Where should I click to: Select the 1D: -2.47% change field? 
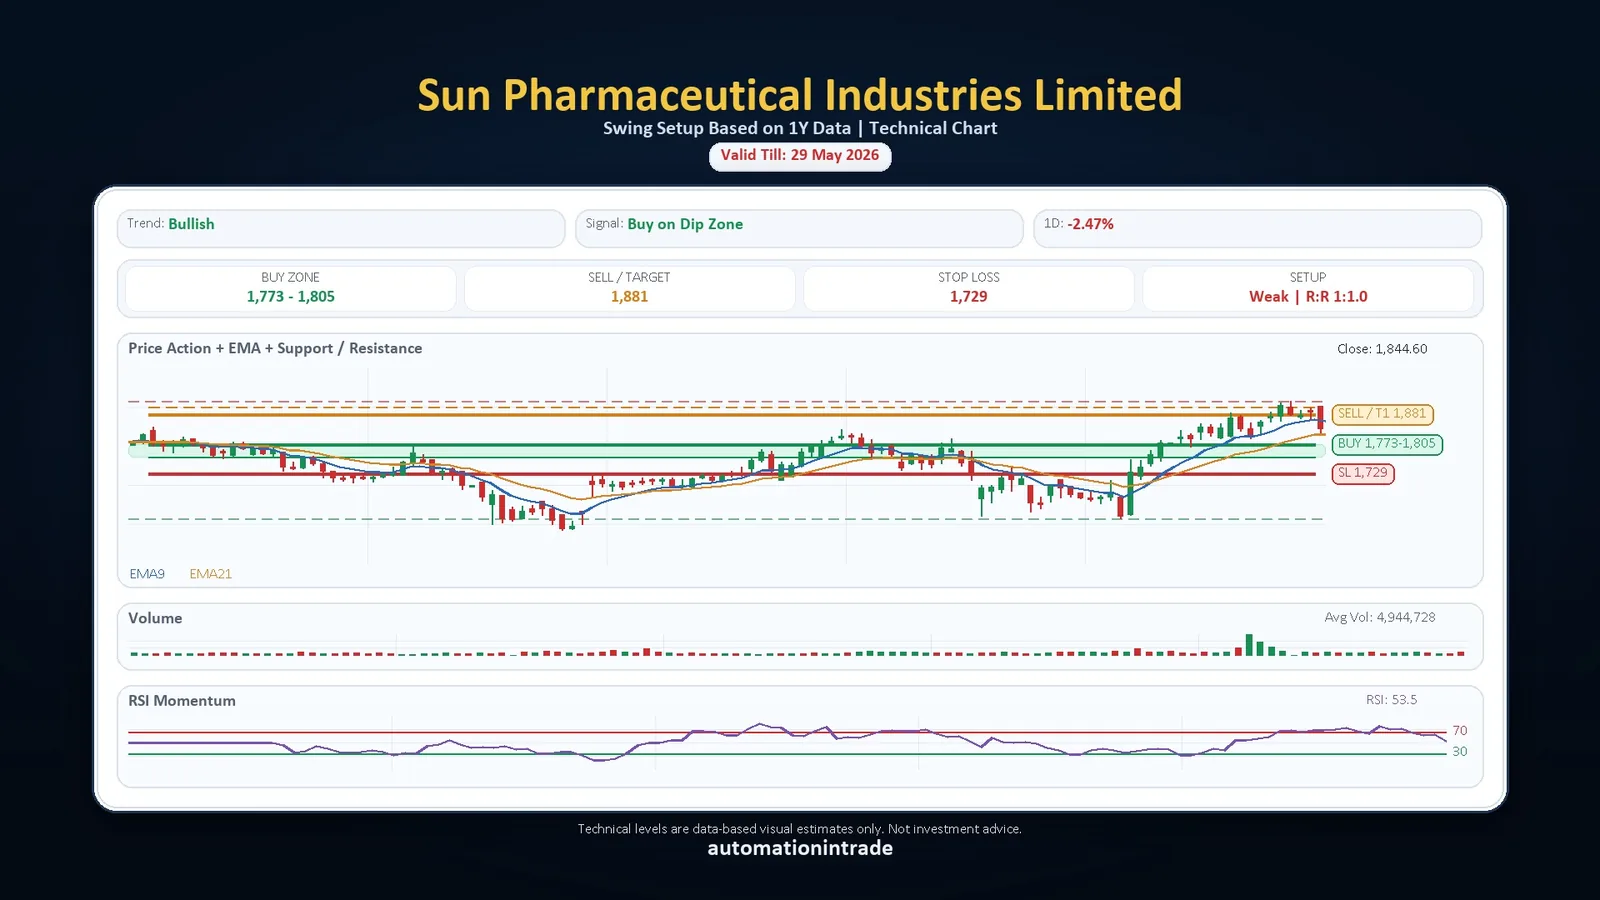(x=1257, y=228)
